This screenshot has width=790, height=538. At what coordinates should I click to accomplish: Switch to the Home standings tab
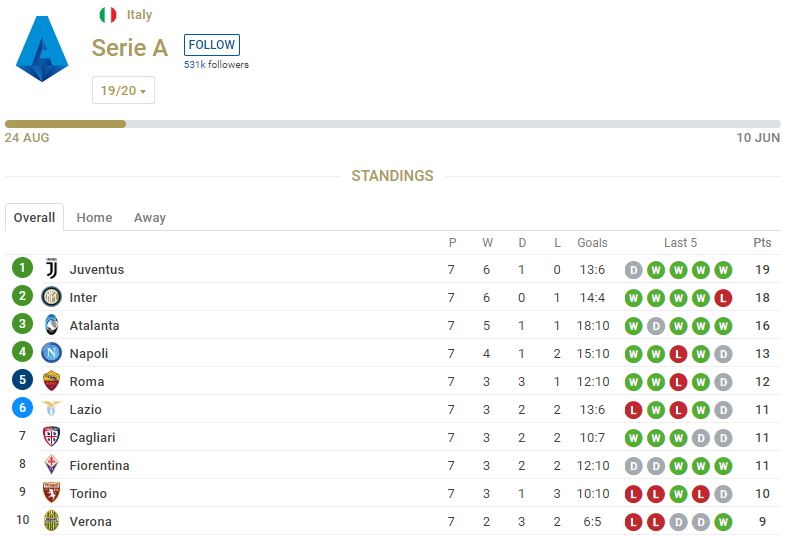point(94,218)
